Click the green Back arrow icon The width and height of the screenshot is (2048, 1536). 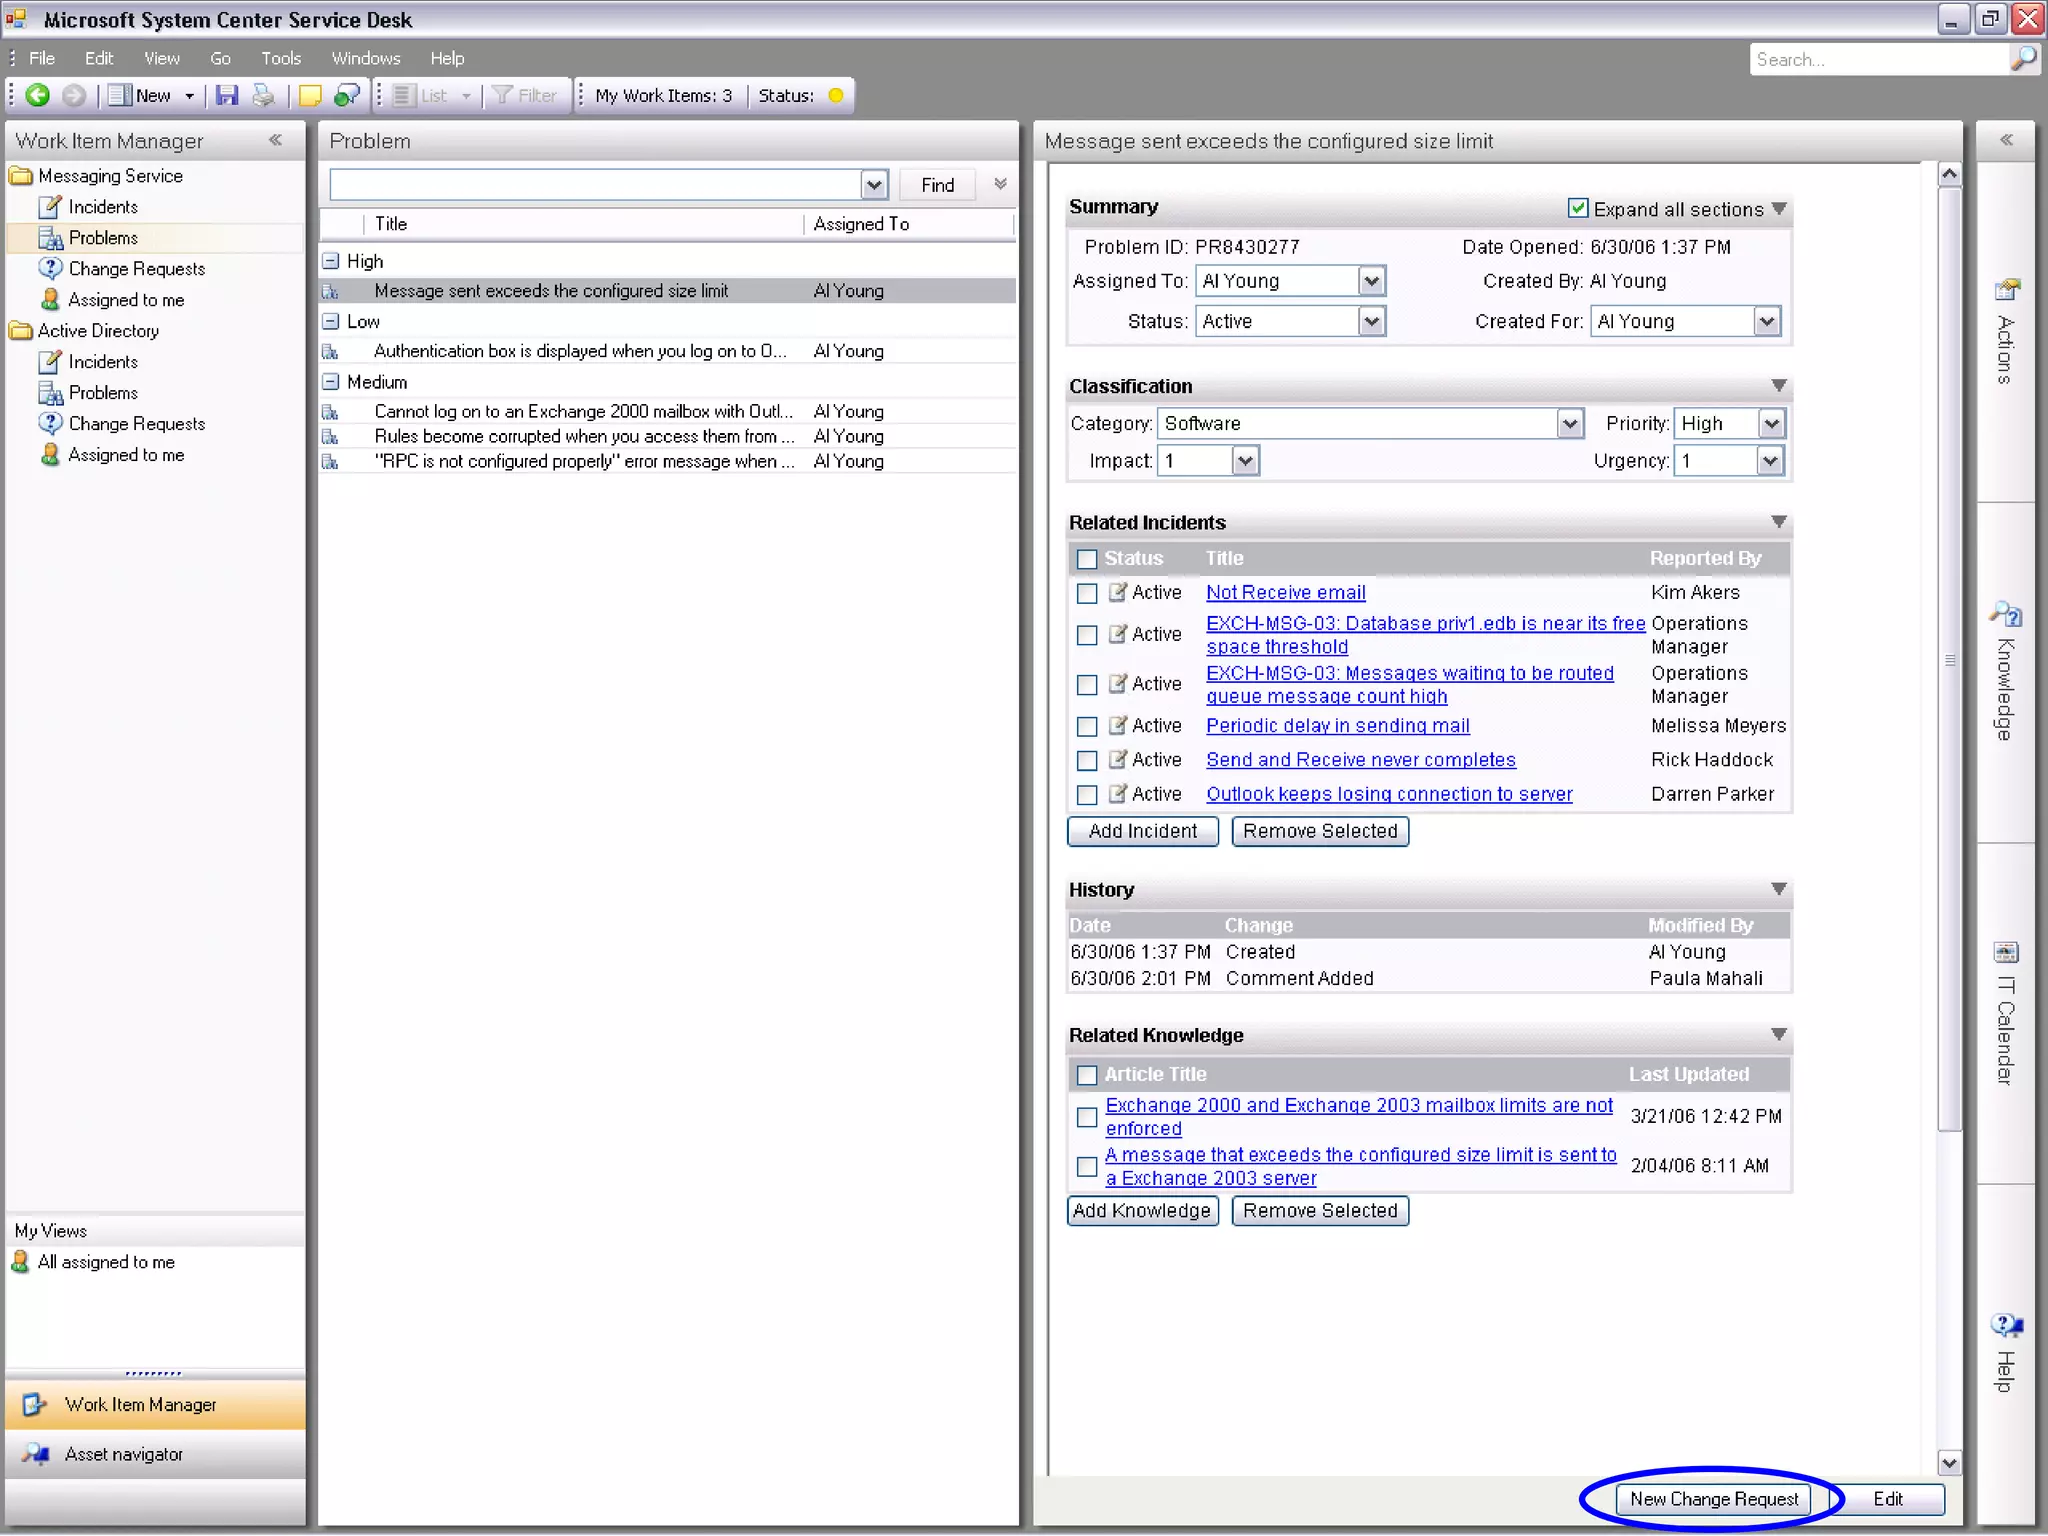tap(38, 95)
